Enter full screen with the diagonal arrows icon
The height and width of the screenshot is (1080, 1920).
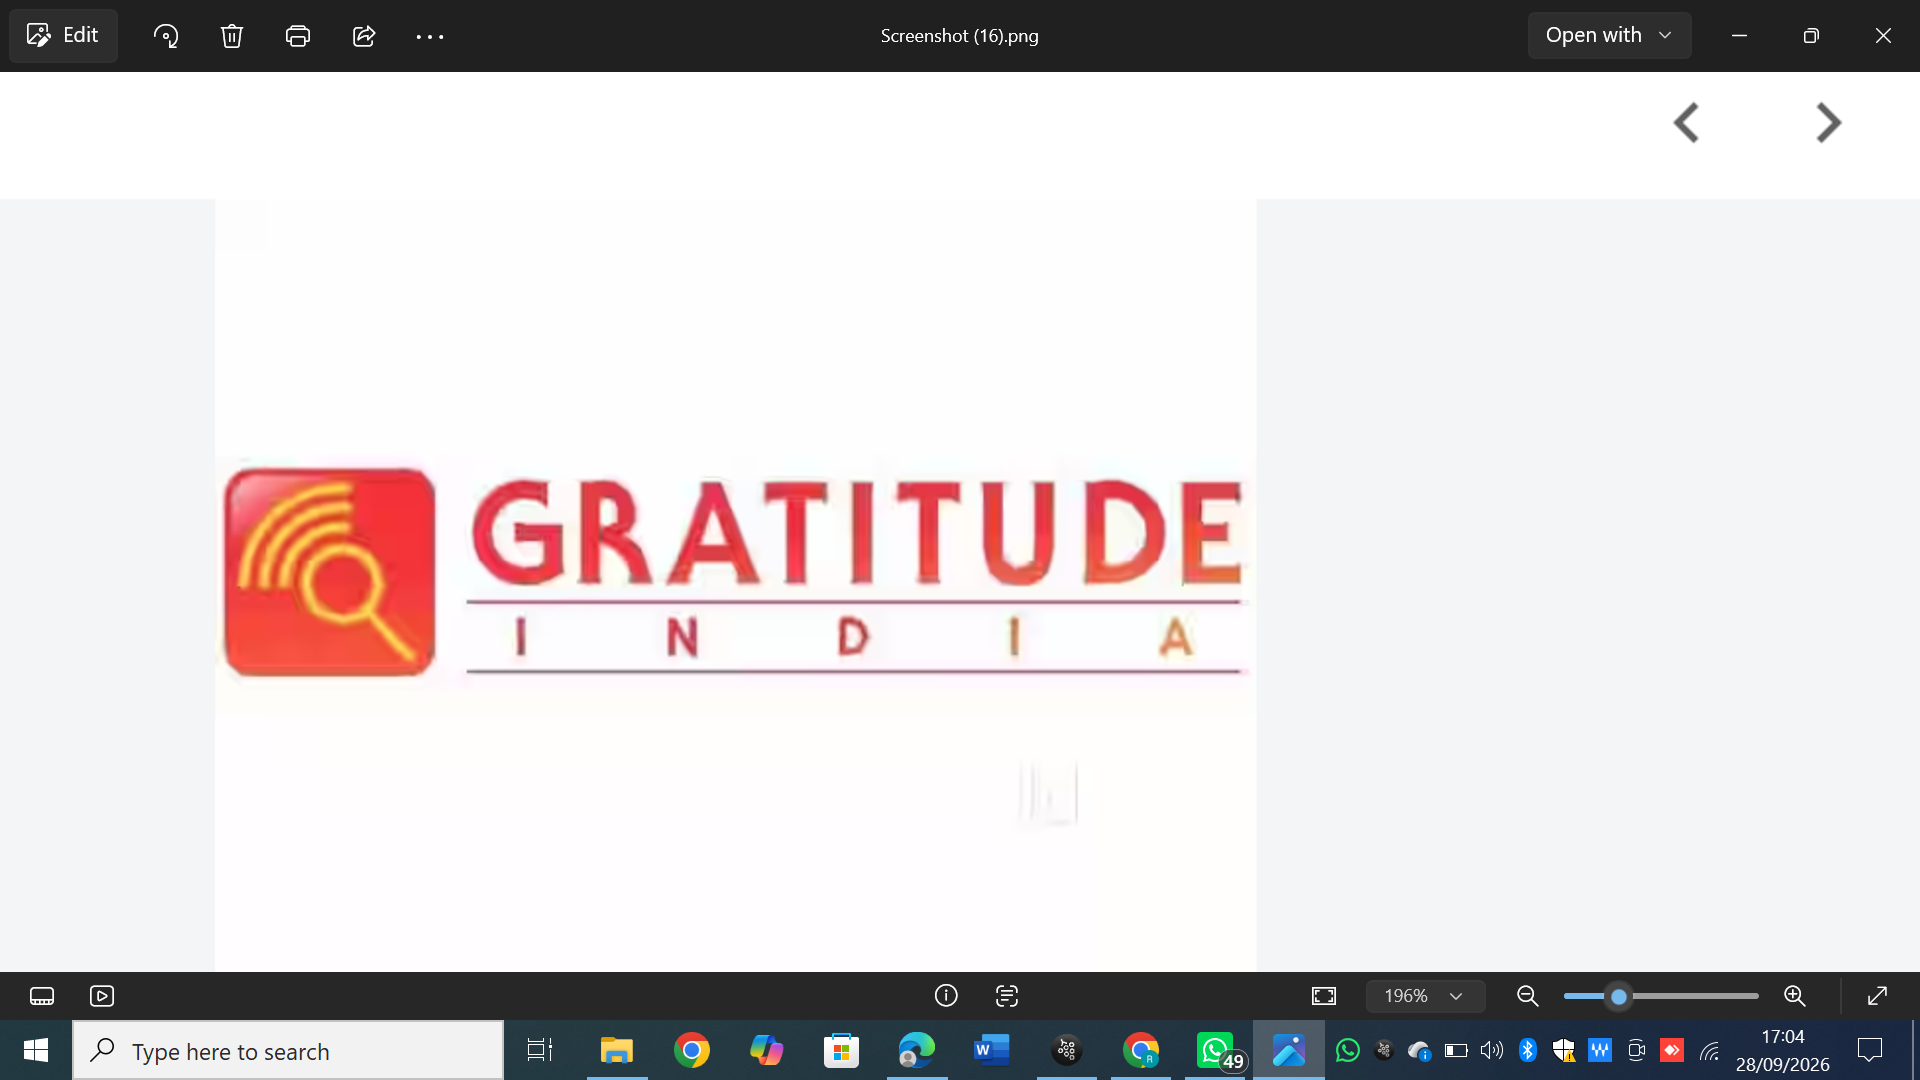1877,996
